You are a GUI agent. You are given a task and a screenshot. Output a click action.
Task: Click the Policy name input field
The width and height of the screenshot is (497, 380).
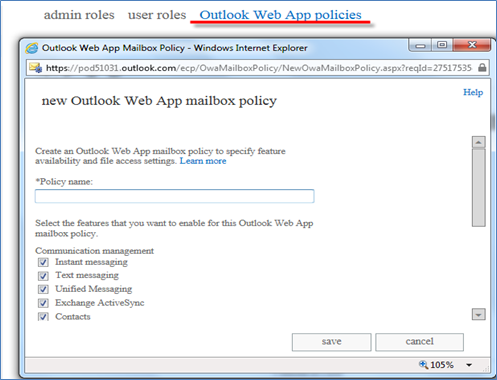(x=174, y=196)
